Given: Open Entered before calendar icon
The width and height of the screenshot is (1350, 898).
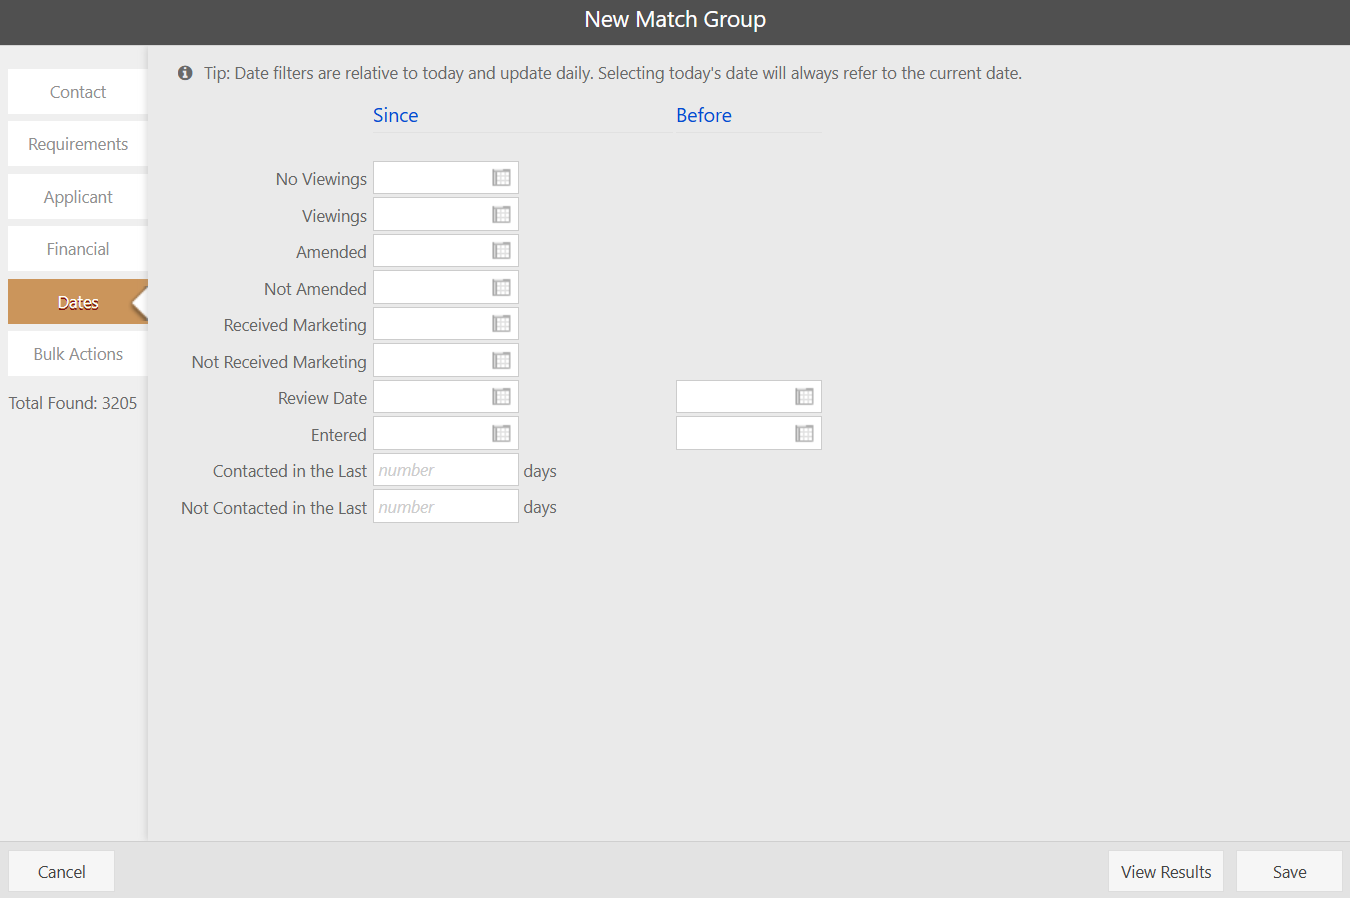Looking at the screenshot, I should pos(804,434).
